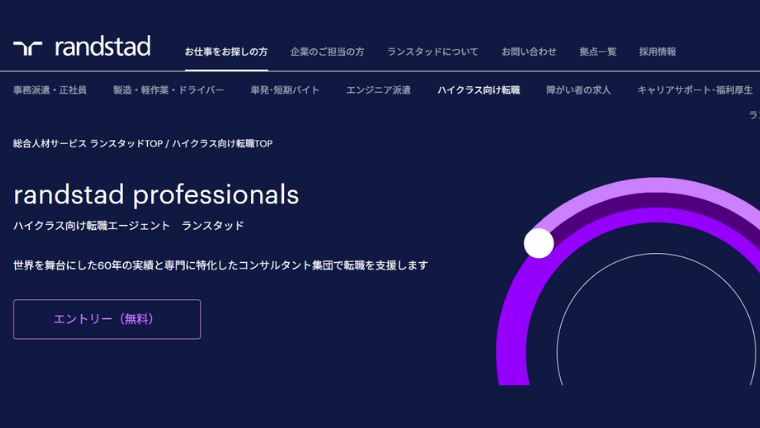Click the randstad professionals heading
Image resolution: width=760 pixels, height=428 pixels.
point(156,195)
